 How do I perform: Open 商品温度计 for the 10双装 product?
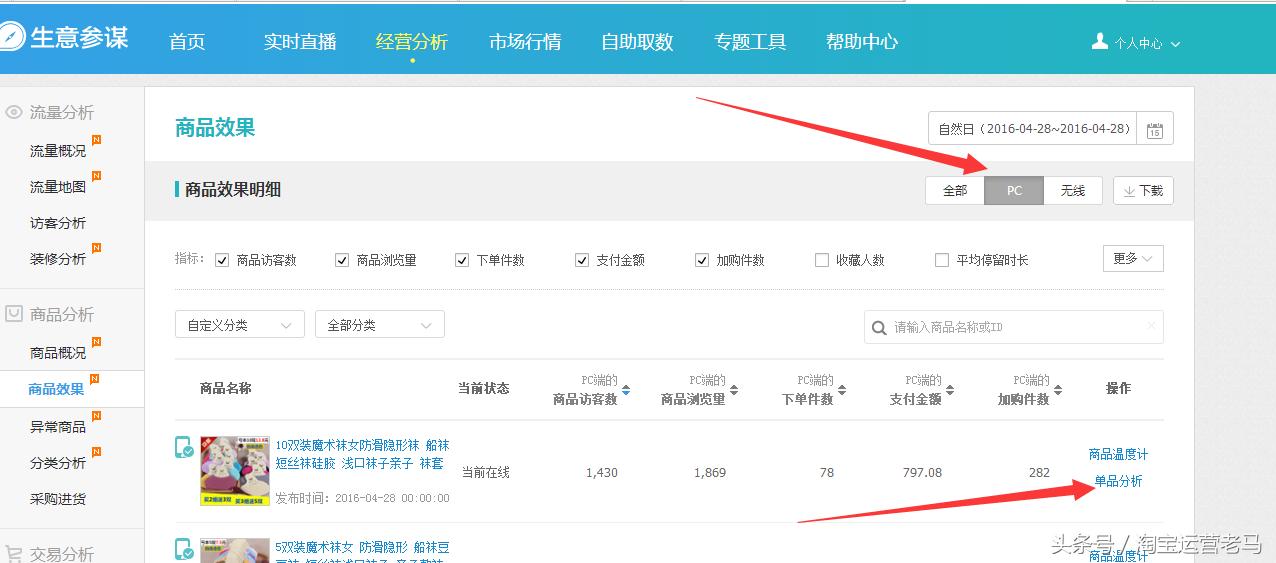pos(1118,454)
